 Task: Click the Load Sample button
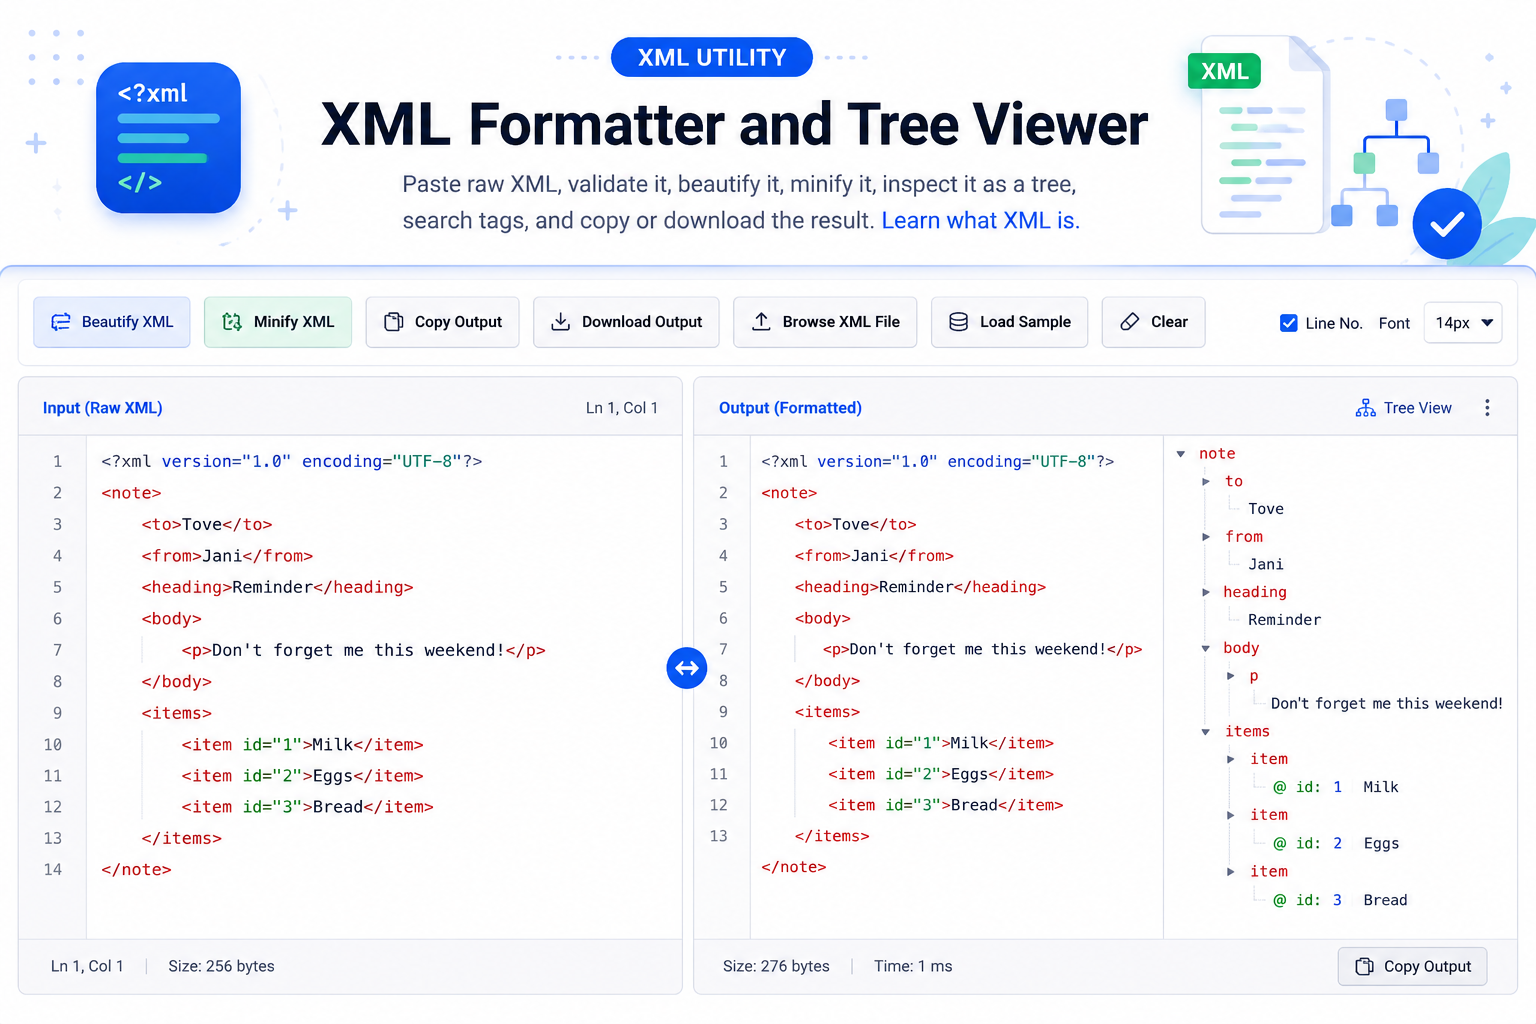[1009, 322]
